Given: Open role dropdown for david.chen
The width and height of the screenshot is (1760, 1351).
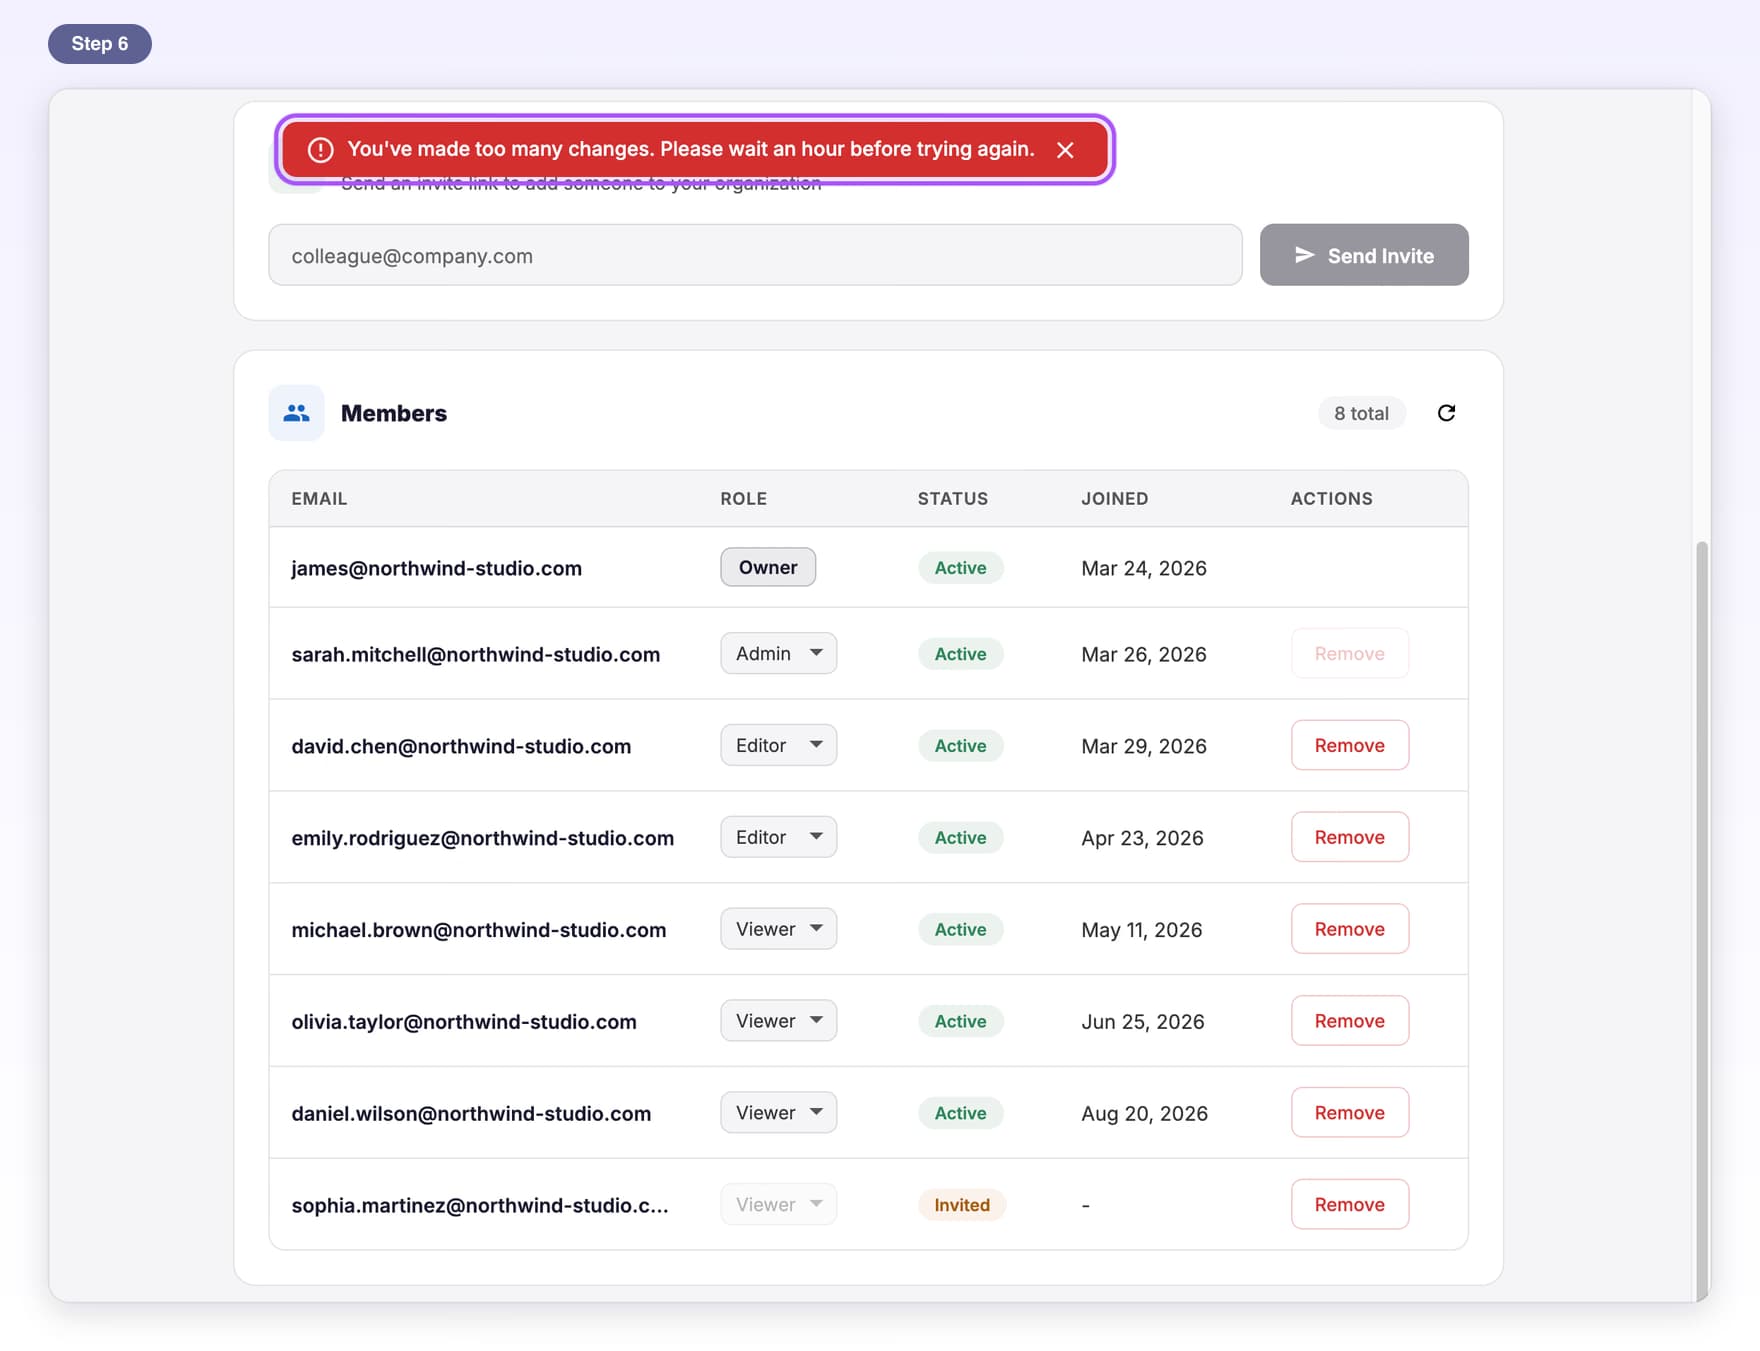Looking at the screenshot, I should 778,745.
